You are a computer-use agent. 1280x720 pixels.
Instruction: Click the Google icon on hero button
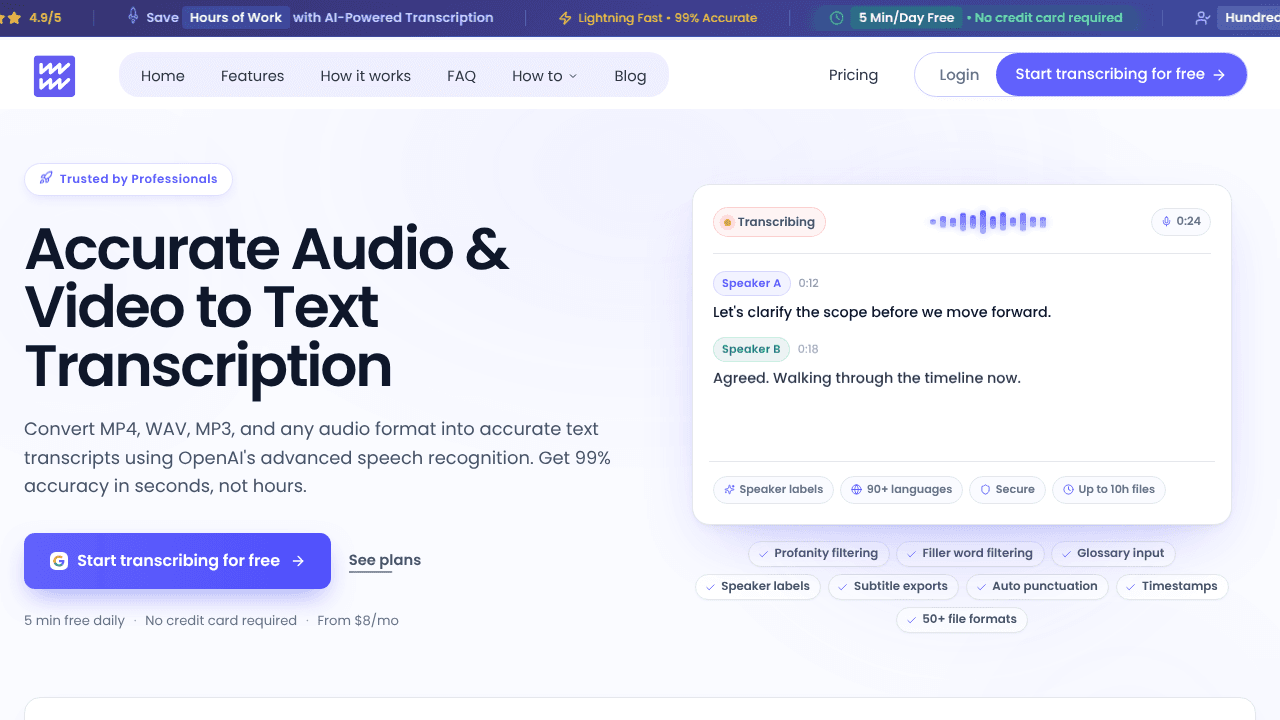pos(59,561)
